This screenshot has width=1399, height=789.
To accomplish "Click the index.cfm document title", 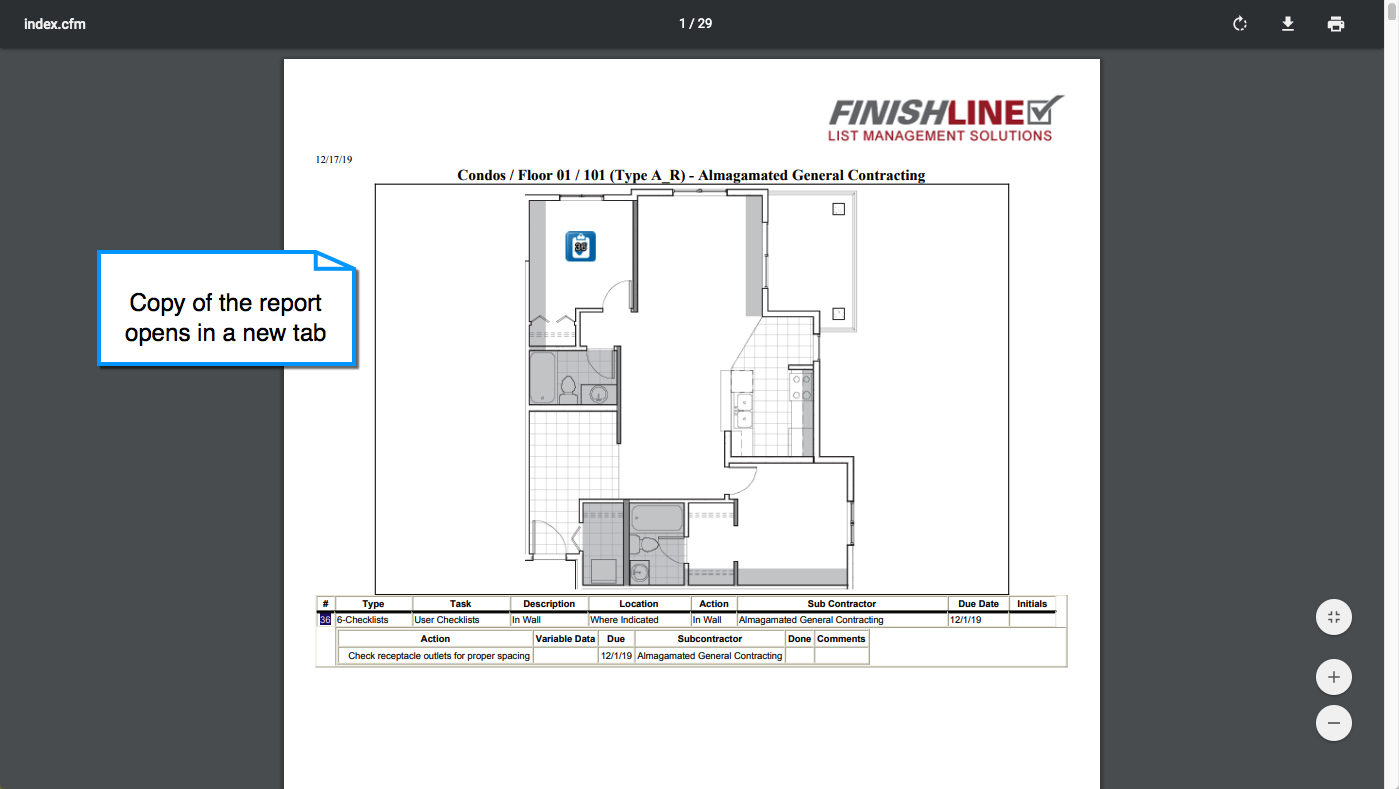I will tap(55, 24).
